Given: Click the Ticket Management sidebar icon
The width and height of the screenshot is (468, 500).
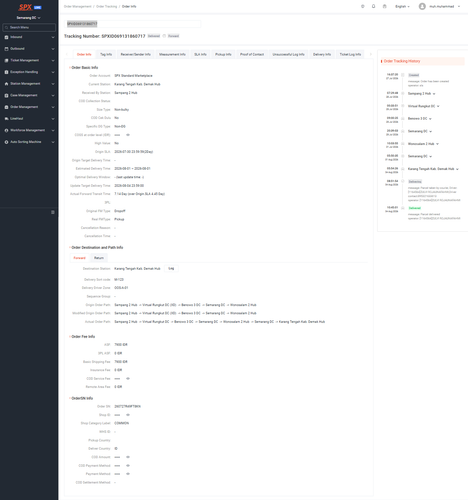Looking at the screenshot, I should [6, 61].
